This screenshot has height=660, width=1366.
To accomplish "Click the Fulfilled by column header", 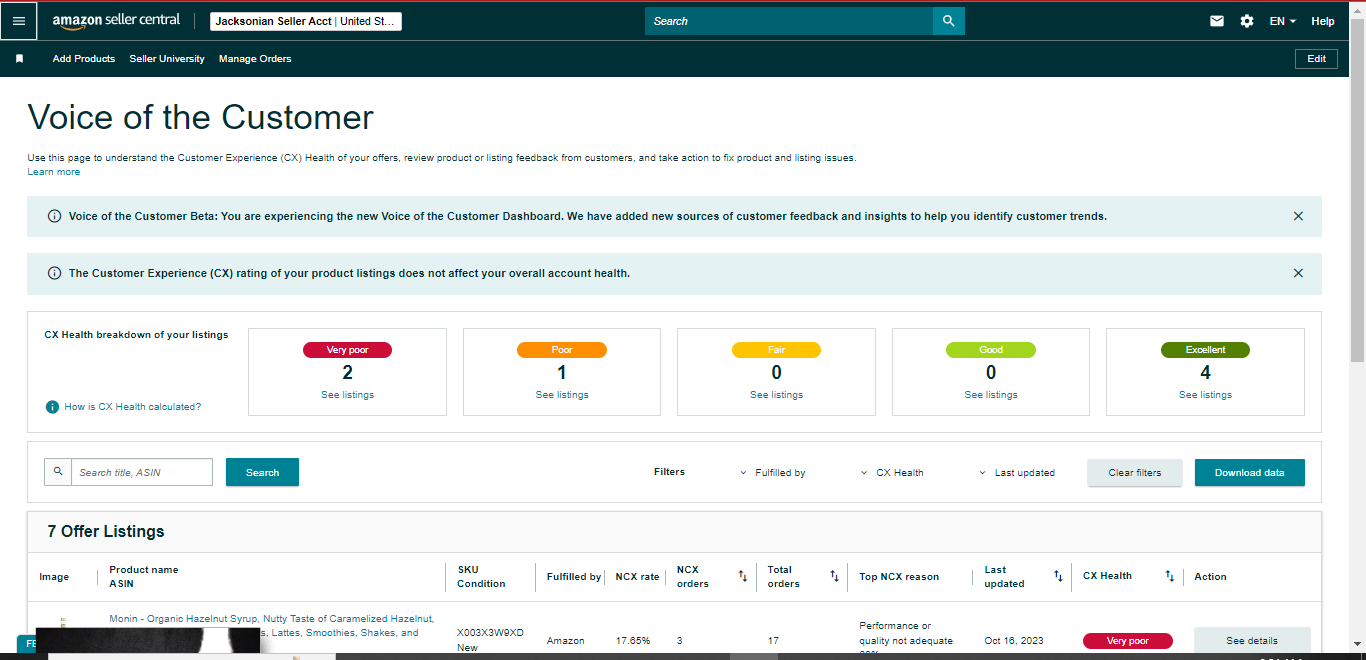I will pos(574,577).
